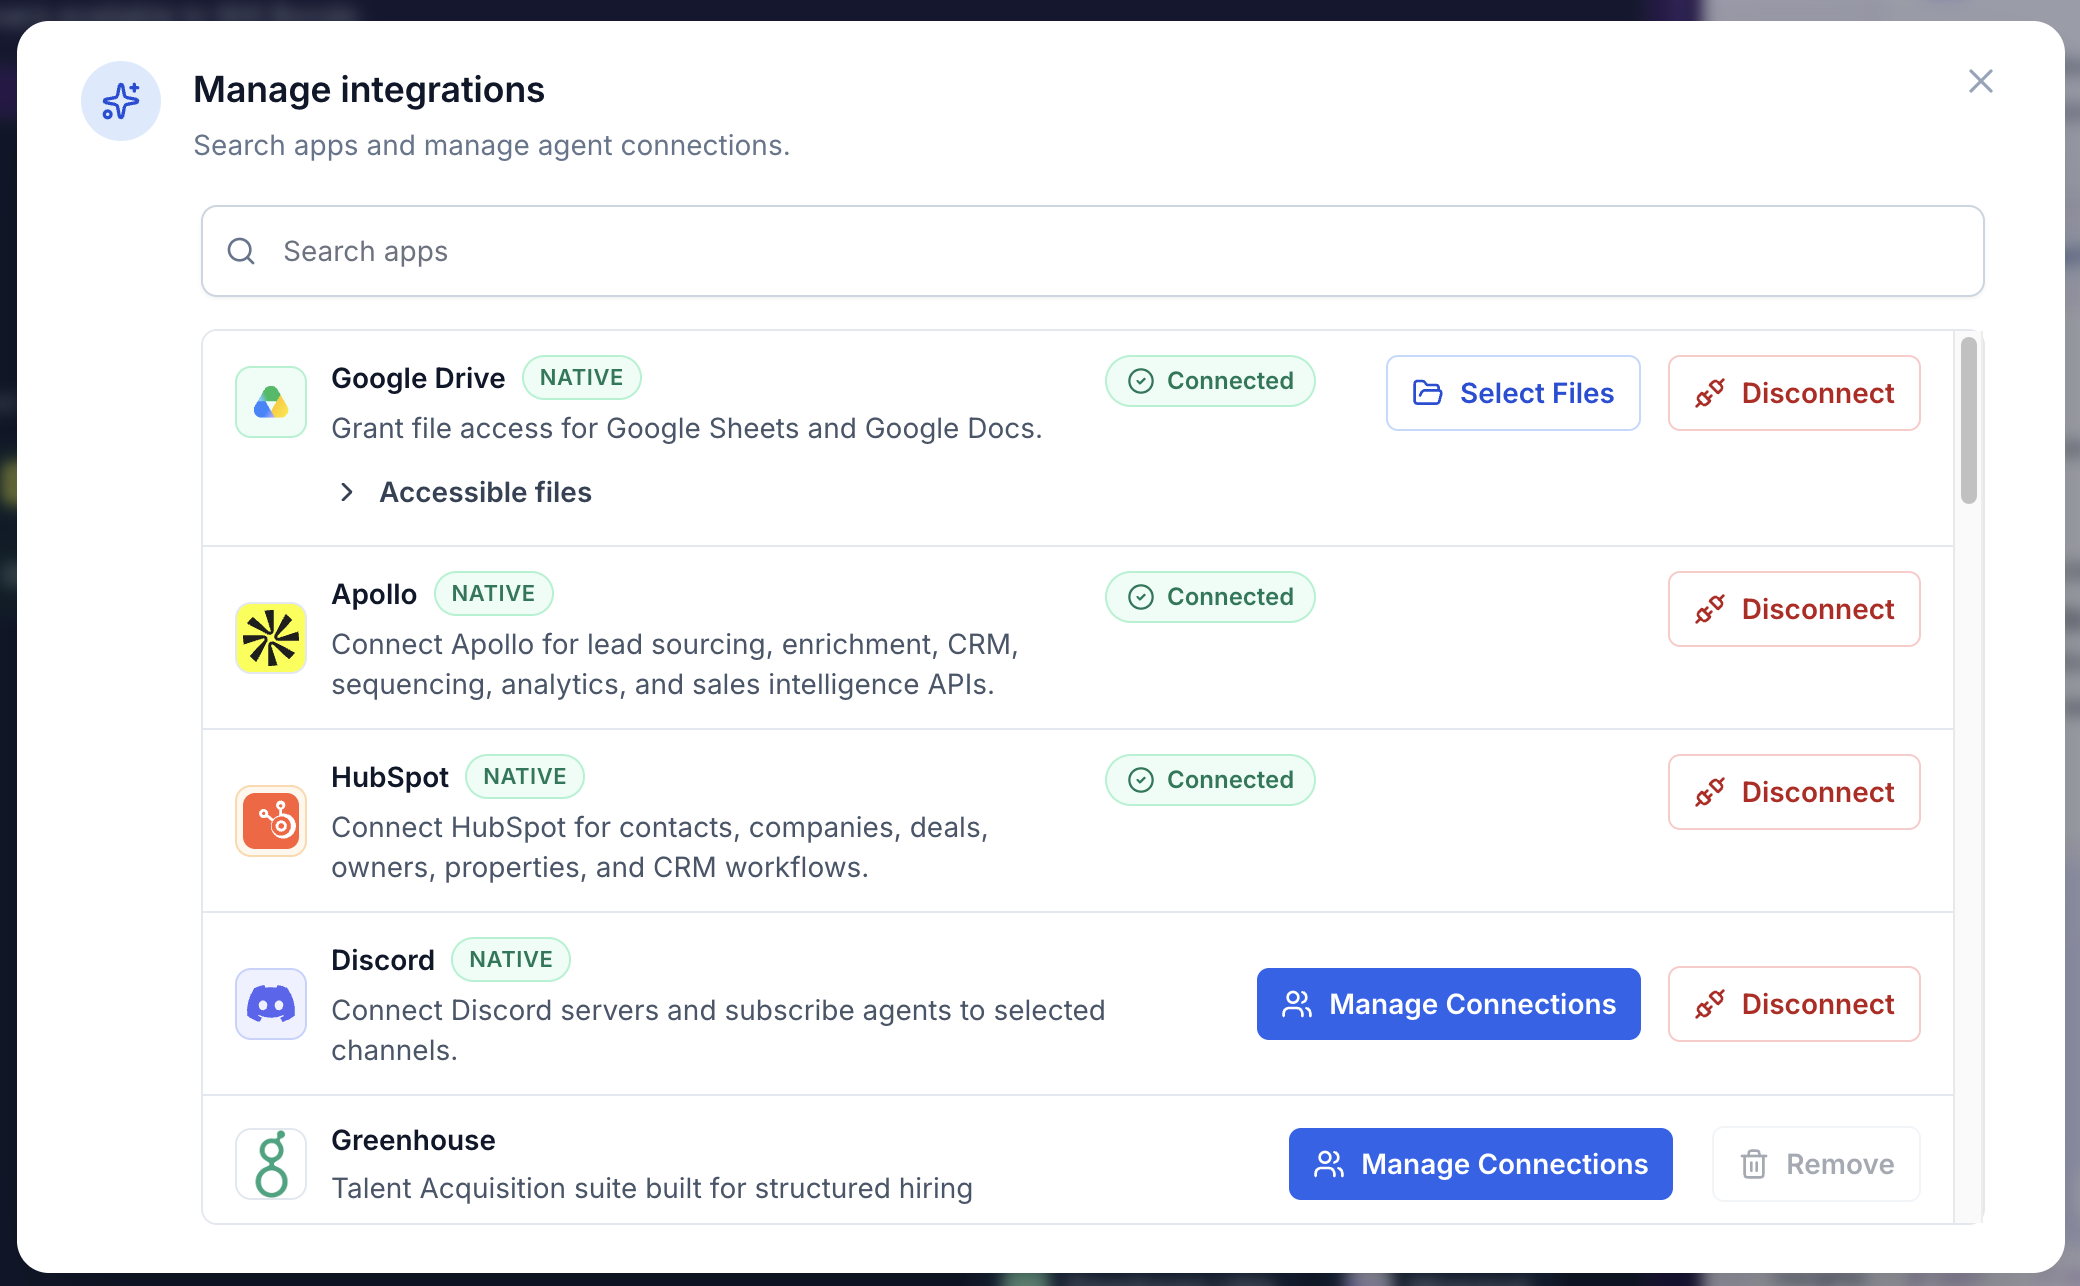The width and height of the screenshot is (2080, 1286).
Task: Remove the Greenhouse integration
Action: tap(1816, 1164)
